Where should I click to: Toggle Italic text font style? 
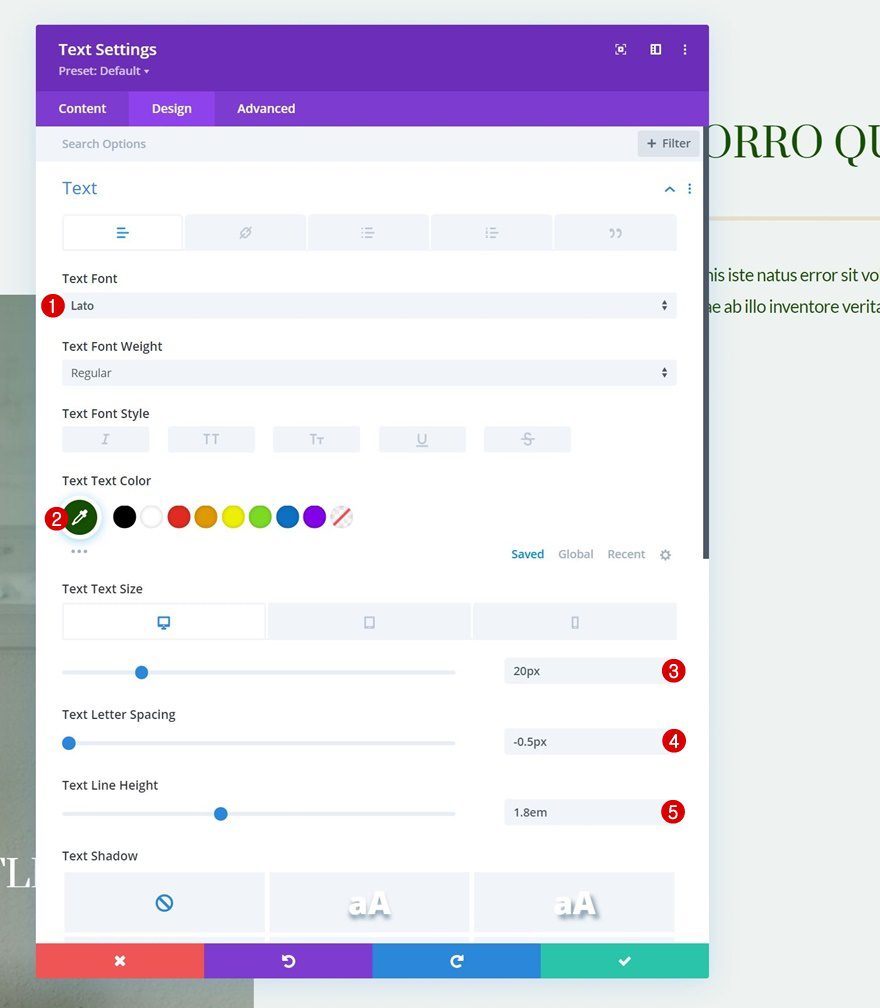(x=105, y=438)
